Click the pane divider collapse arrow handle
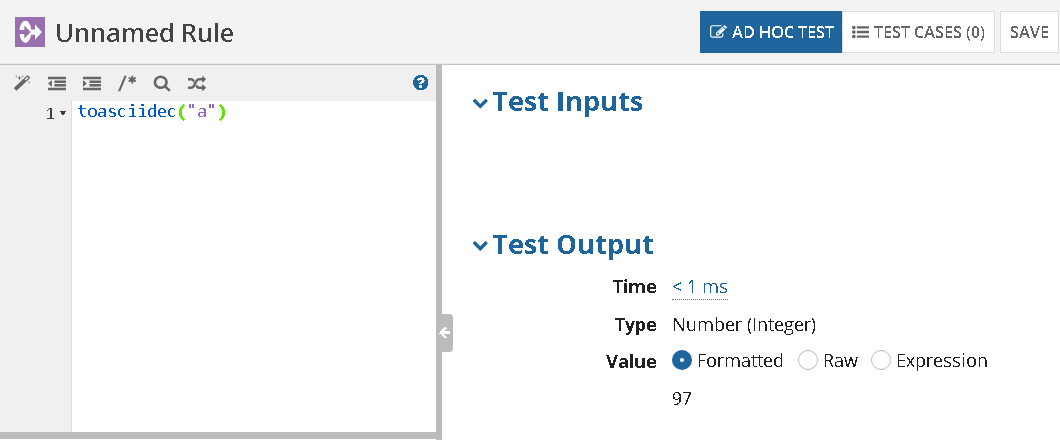 pyautogui.click(x=445, y=333)
